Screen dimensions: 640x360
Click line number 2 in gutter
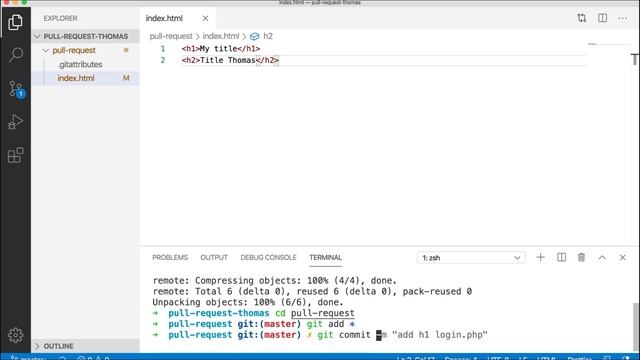(163, 60)
